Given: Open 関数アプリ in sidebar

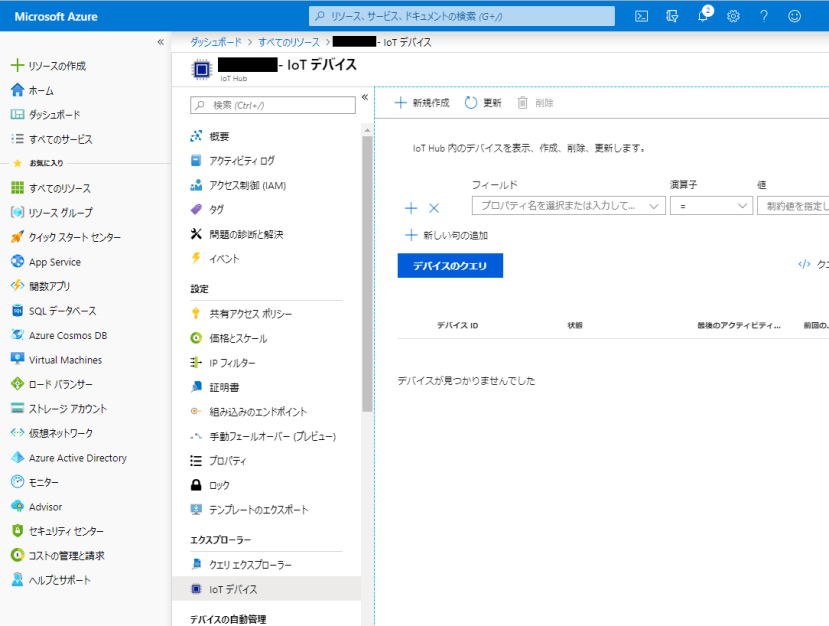Looking at the screenshot, I should 40,286.
